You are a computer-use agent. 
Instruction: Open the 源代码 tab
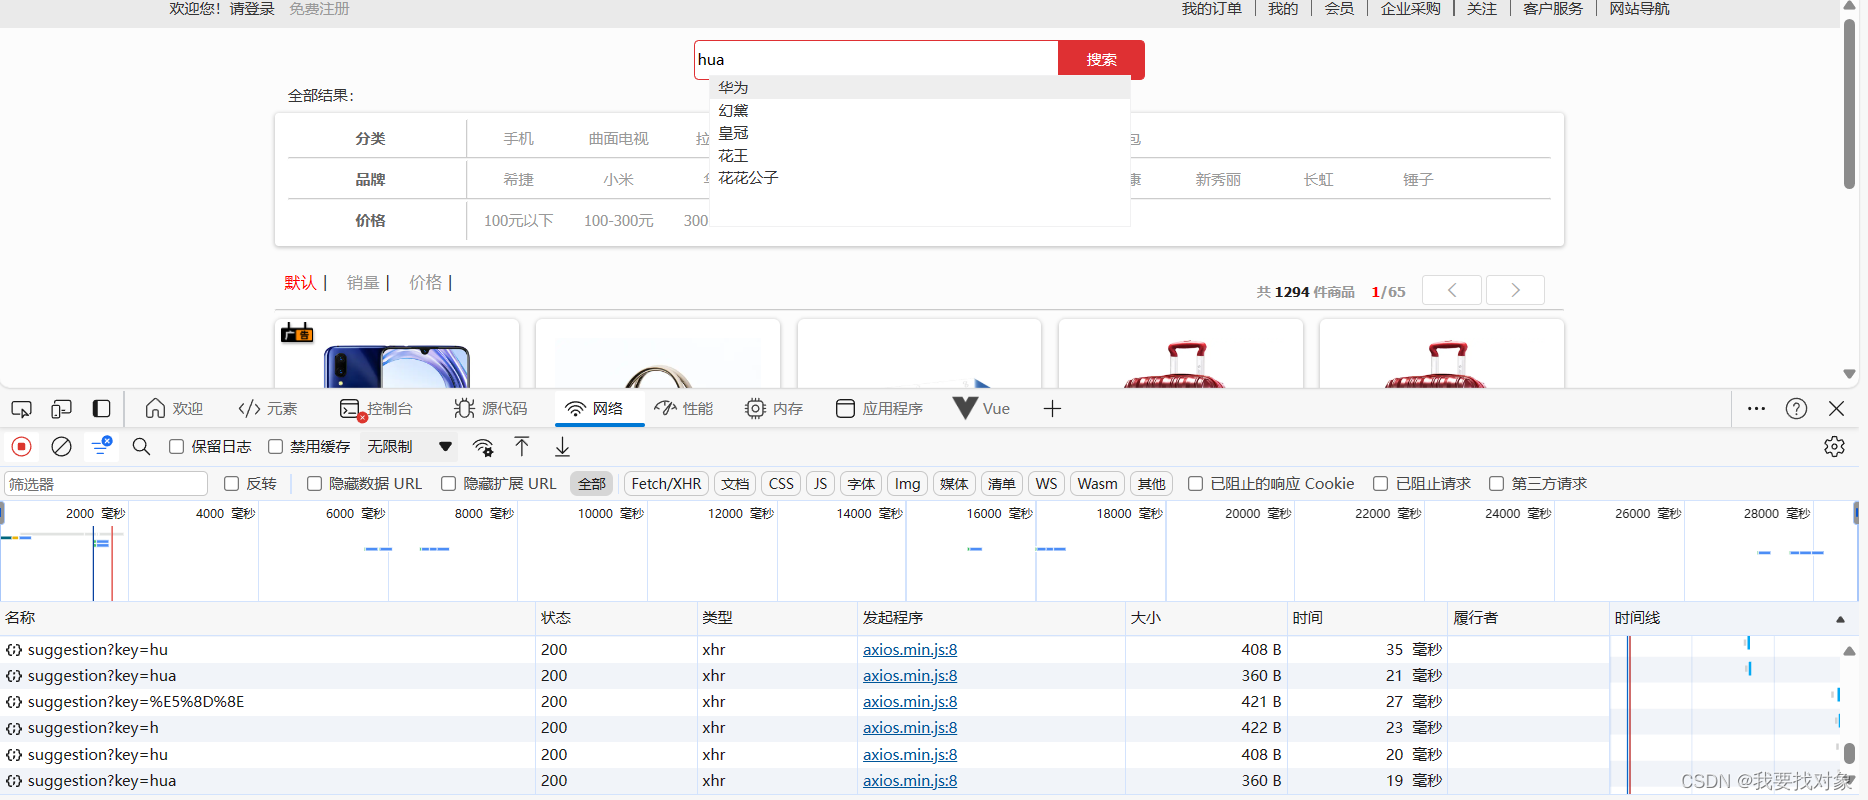coord(490,409)
